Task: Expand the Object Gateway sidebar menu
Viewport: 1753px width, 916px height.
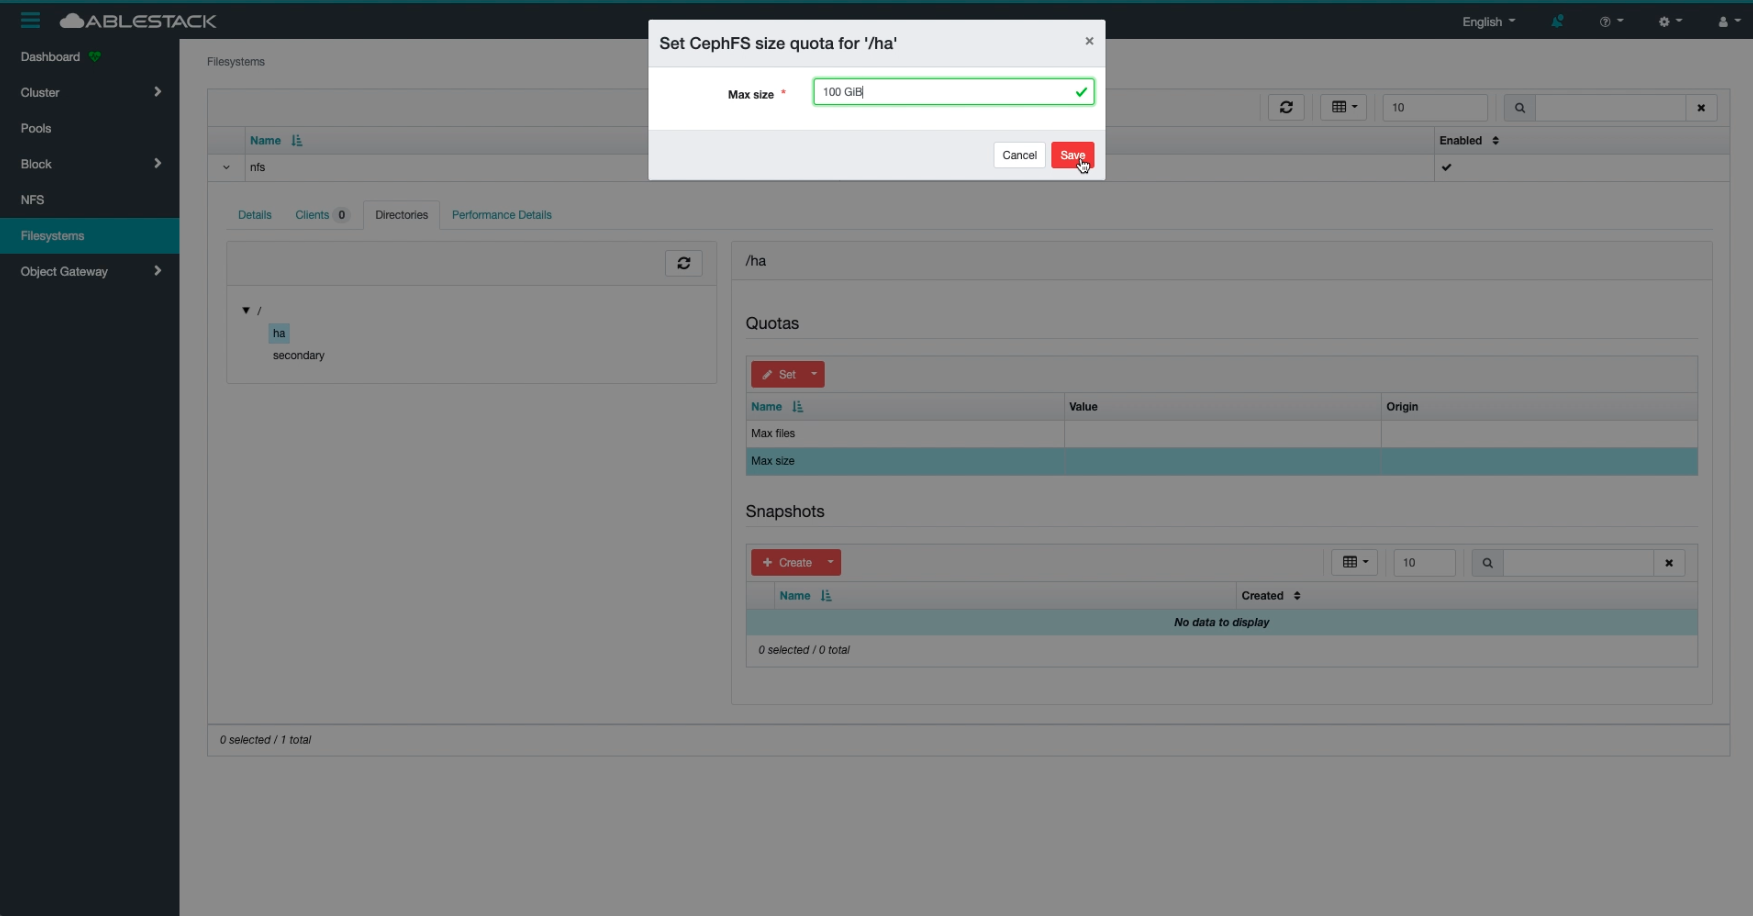Action: click(x=90, y=271)
